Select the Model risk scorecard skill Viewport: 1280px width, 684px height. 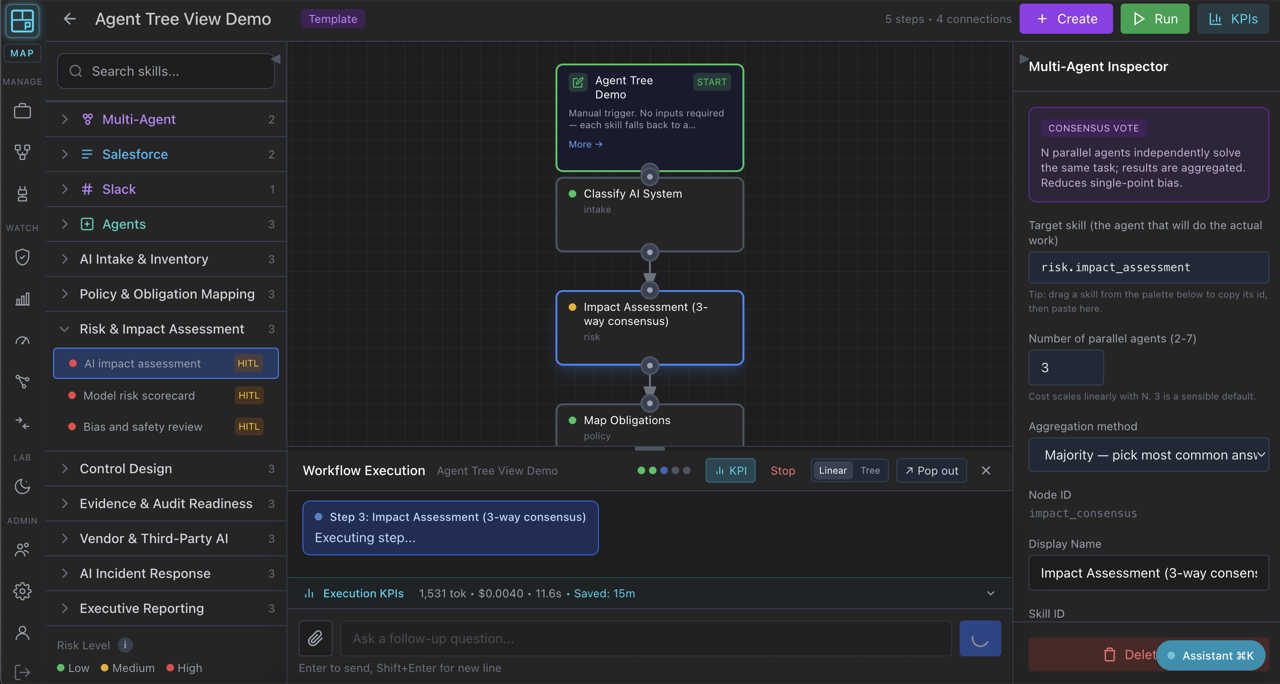(166, 395)
